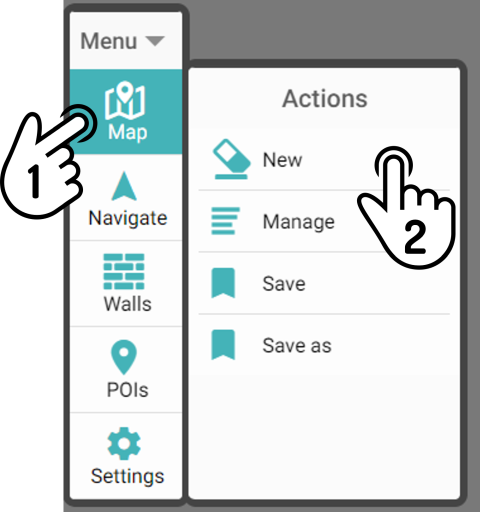The width and height of the screenshot is (480, 512).
Task: Choose the New action entry
Action: (324, 159)
